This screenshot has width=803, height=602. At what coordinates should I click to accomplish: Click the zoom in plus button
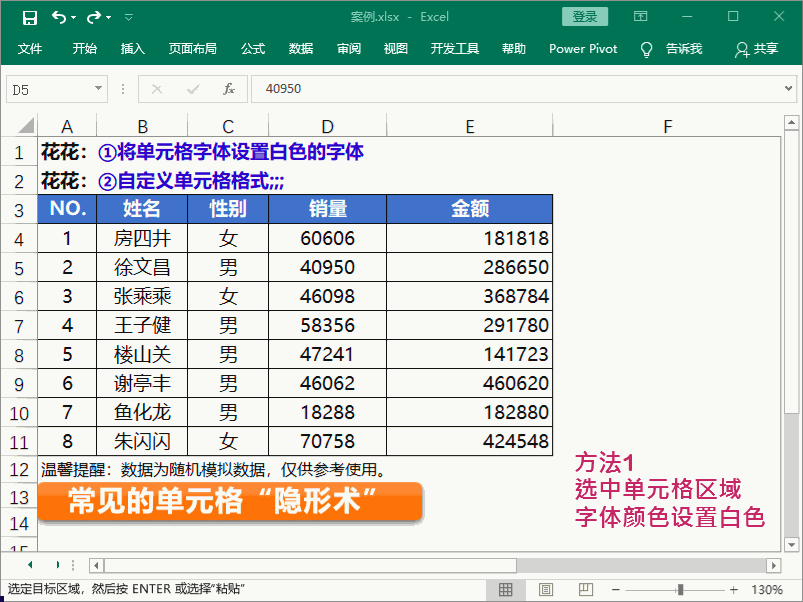(x=734, y=590)
